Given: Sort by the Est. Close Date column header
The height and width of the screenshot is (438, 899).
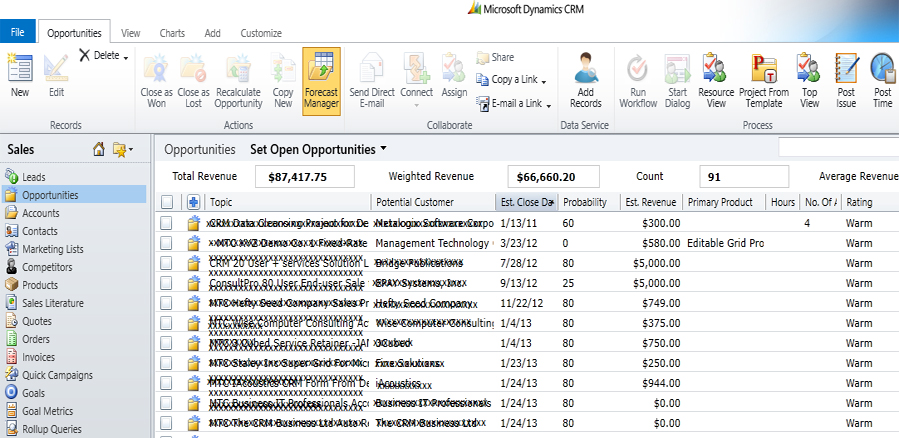Looking at the screenshot, I should (x=526, y=202).
